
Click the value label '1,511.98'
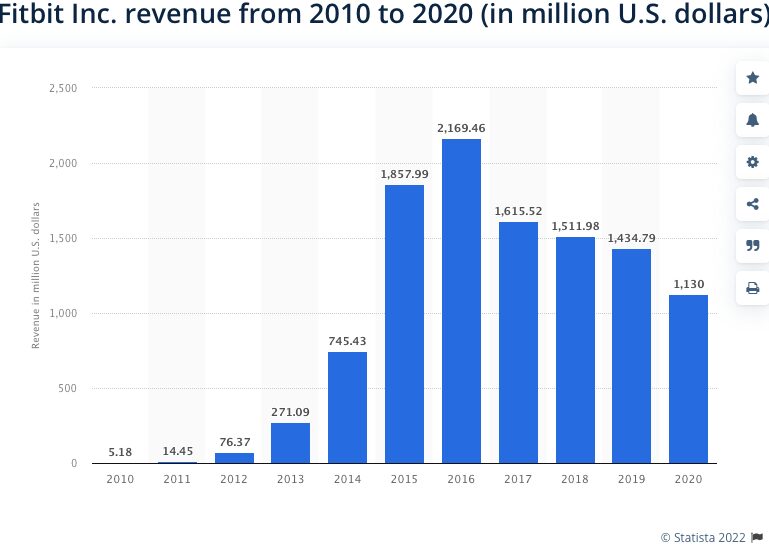(575, 226)
